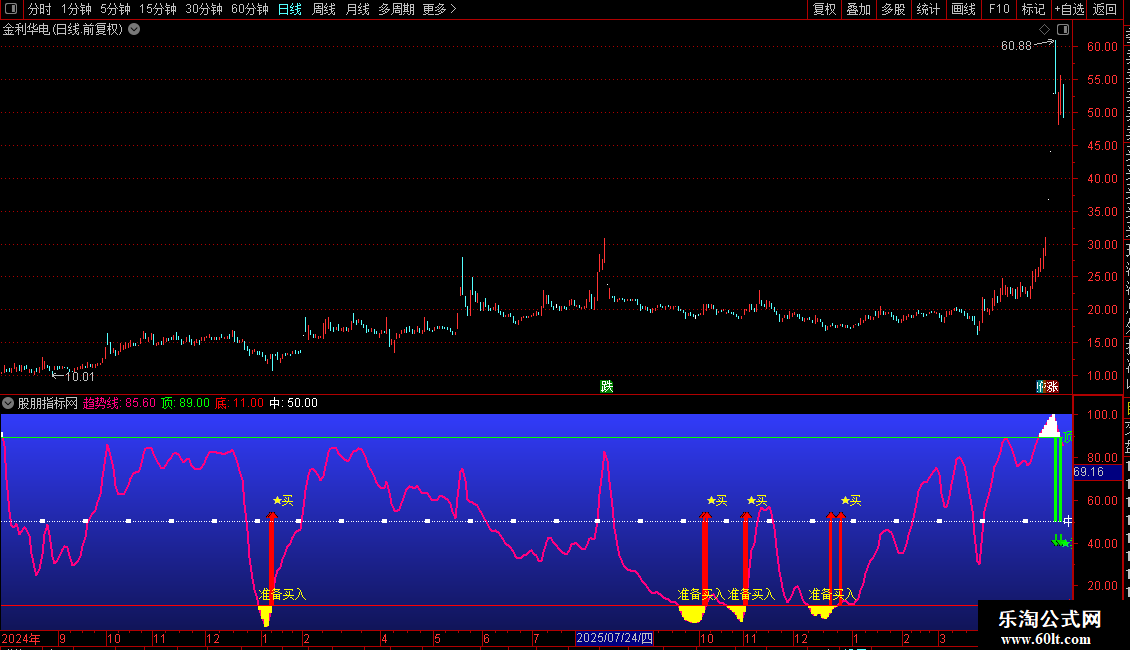Viewport: 1130px width, 650px height.
Task: Click the 叠加 overlay button
Action: tap(858, 9)
